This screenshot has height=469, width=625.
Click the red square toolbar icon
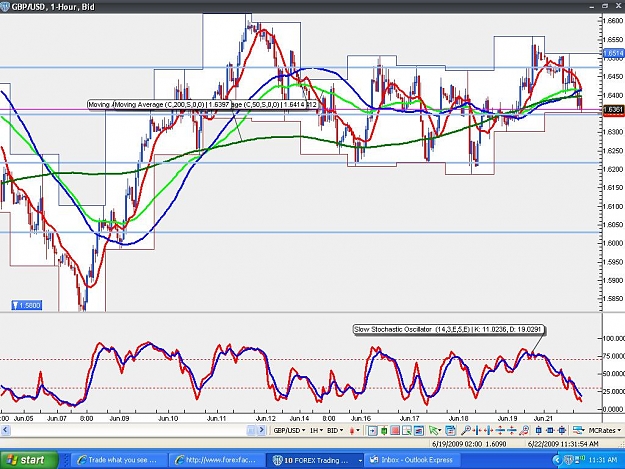point(395,430)
